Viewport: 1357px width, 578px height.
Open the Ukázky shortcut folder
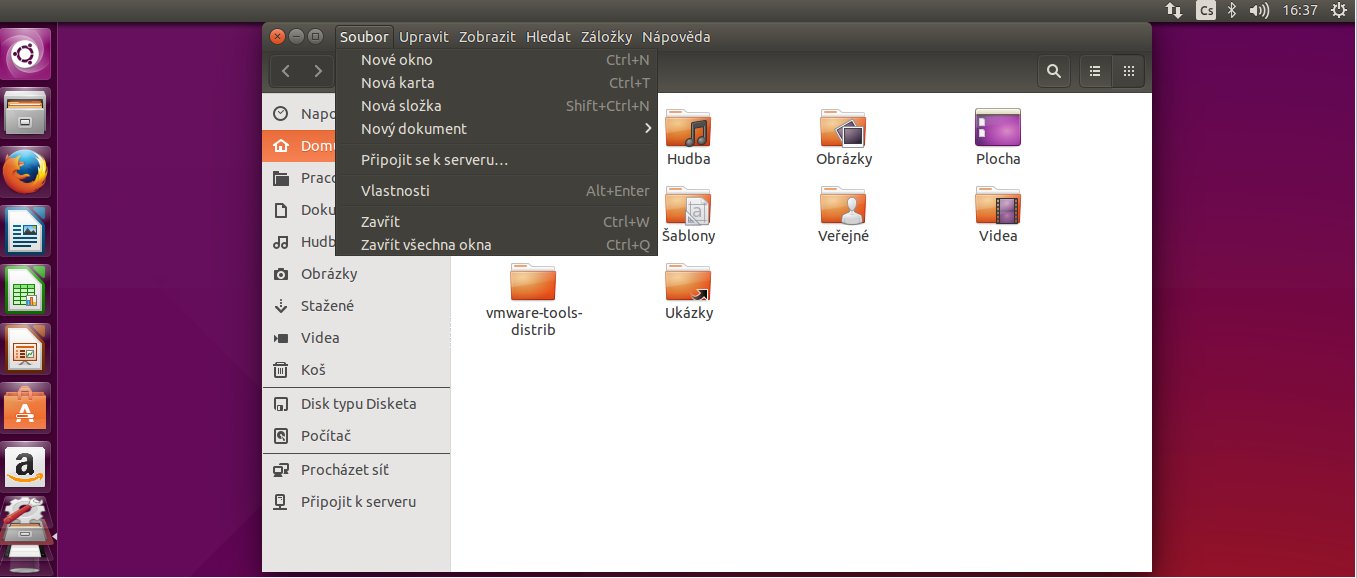tap(688, 283)
